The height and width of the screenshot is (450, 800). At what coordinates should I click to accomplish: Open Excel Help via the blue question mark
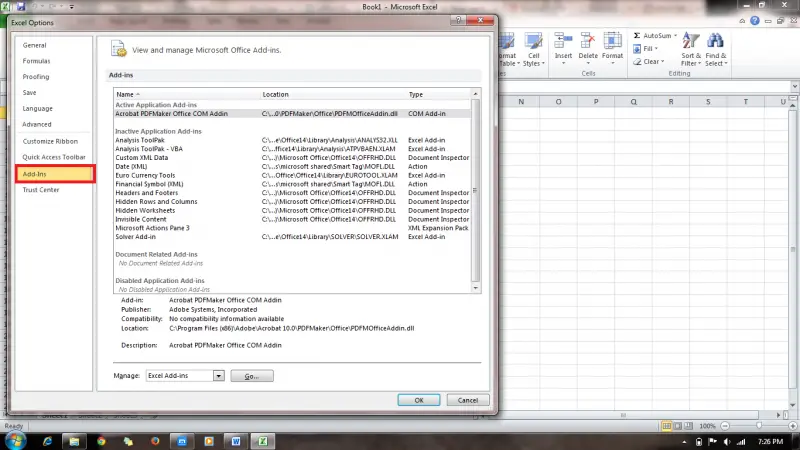[755, 21]
